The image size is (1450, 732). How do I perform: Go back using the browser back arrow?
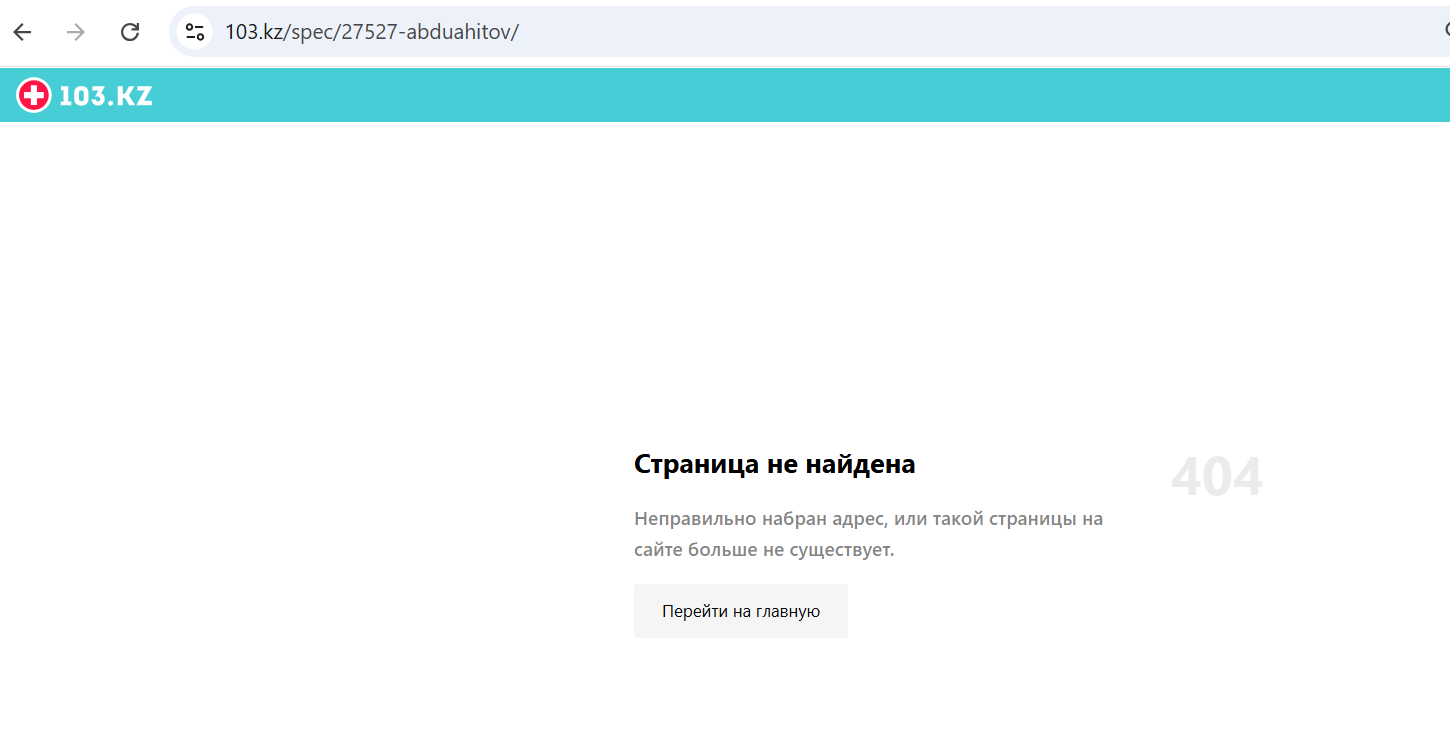pos(22,32)
